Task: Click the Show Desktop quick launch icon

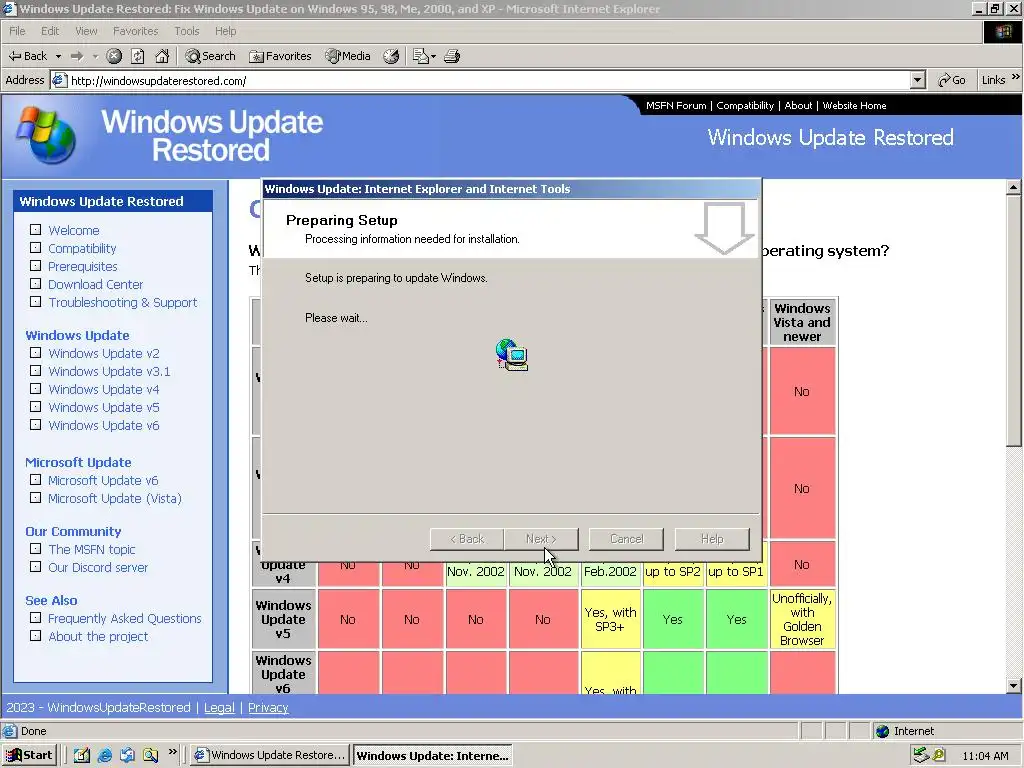Action: (x=82, y=755)
